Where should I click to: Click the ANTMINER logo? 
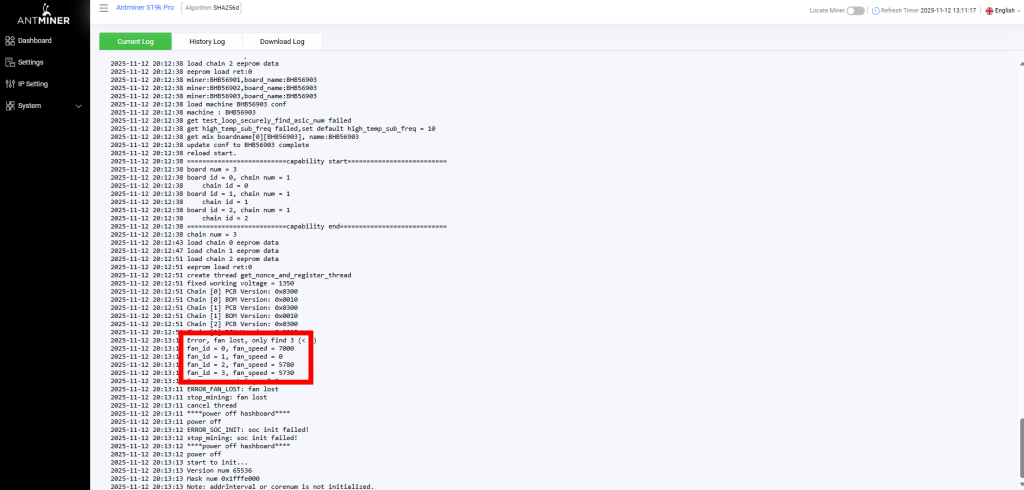(45, 15)
